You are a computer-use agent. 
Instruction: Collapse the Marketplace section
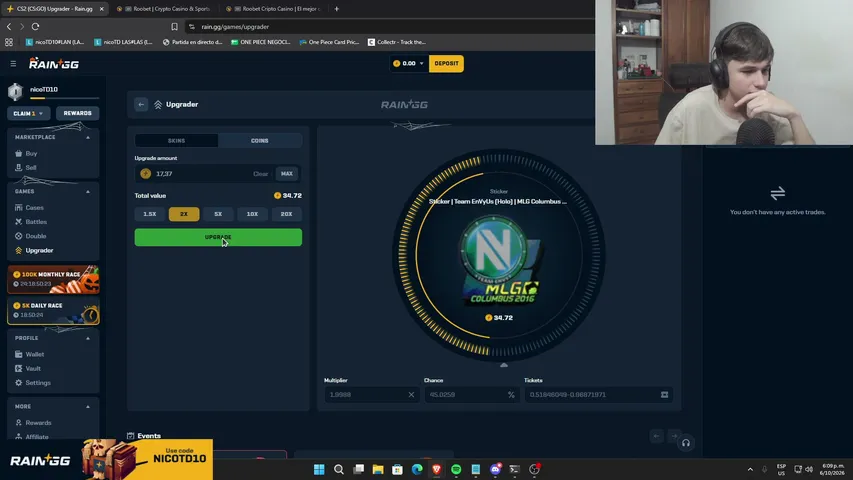(x=88, y=137)
